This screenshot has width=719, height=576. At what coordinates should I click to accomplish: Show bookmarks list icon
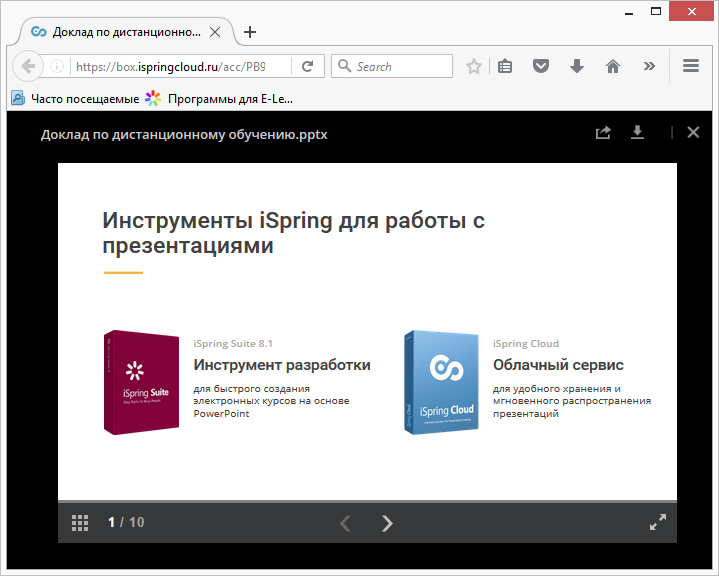[x=505, y=66]
